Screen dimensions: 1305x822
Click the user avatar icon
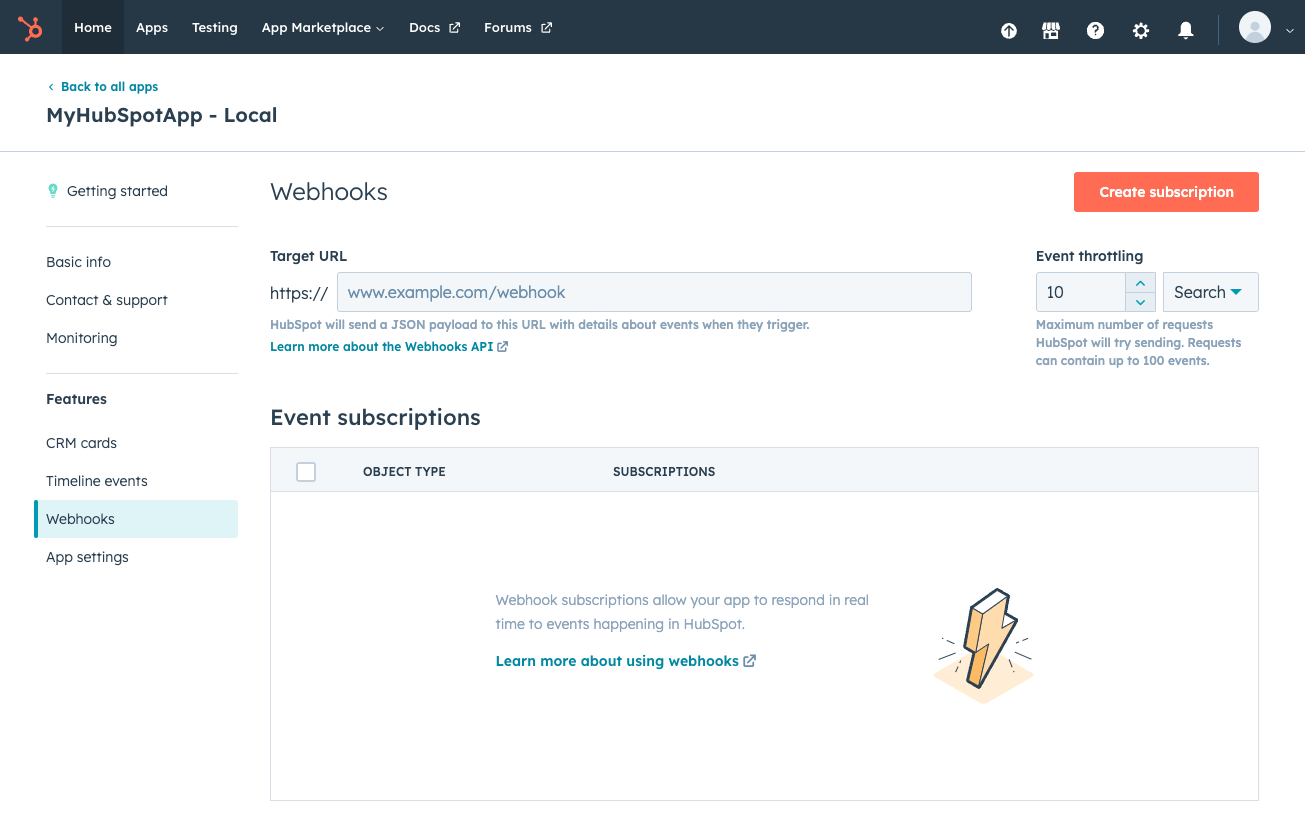pos(1255,28)
